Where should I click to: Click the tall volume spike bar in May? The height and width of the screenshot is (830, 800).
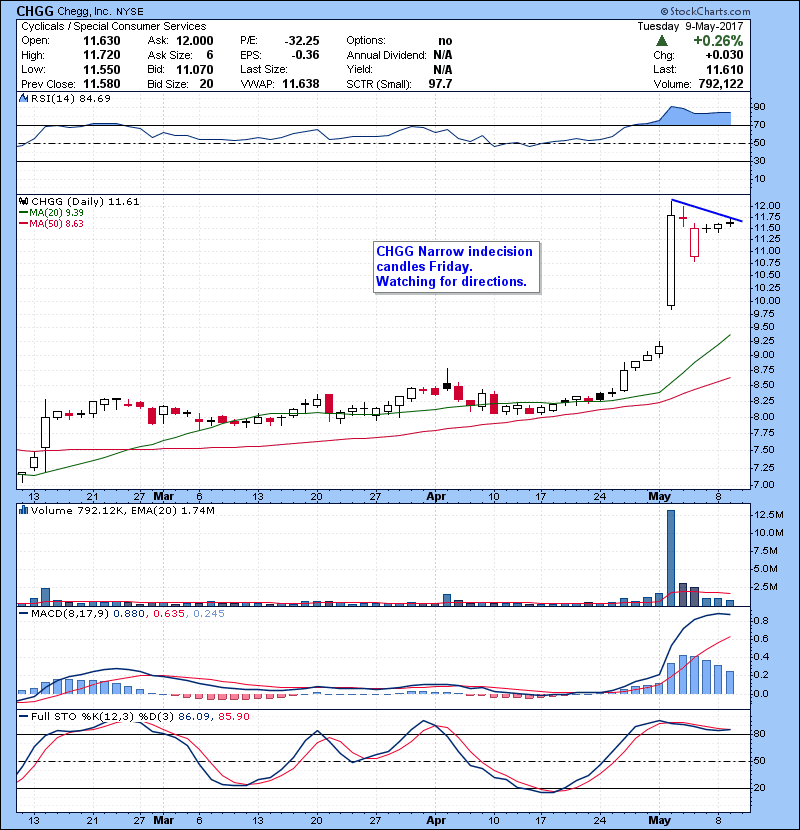(x=671, y=558)
